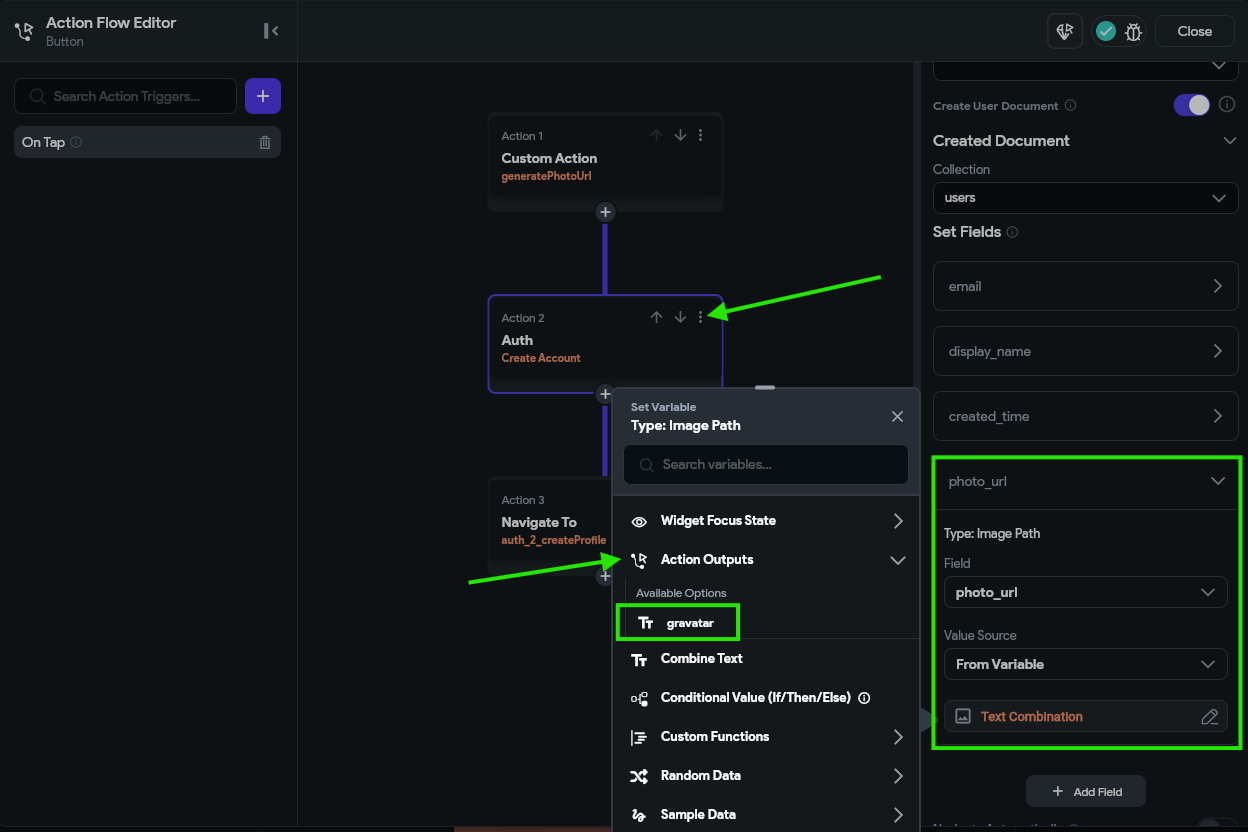Collapse the Created Document section

(1230, 141)
